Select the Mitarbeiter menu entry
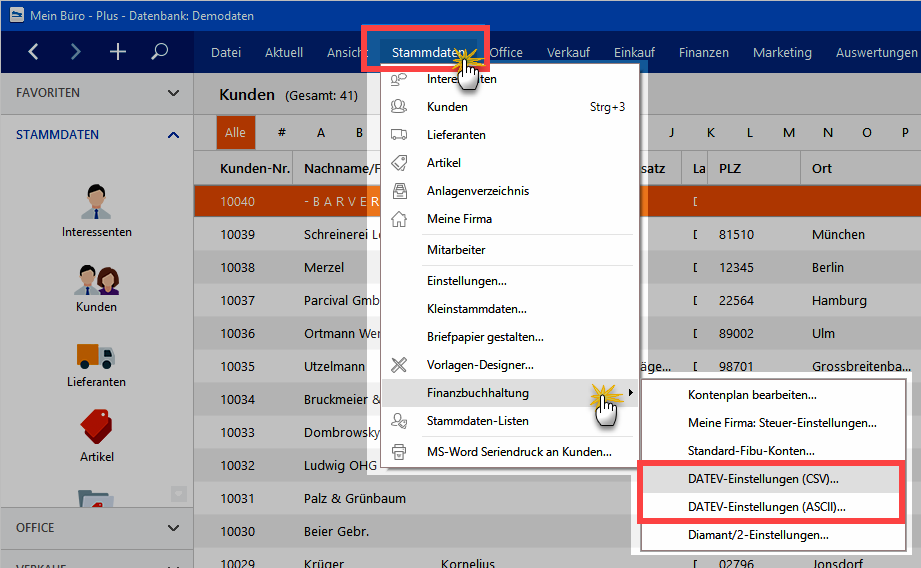The image size is (921, 568). tap(510, 250)
